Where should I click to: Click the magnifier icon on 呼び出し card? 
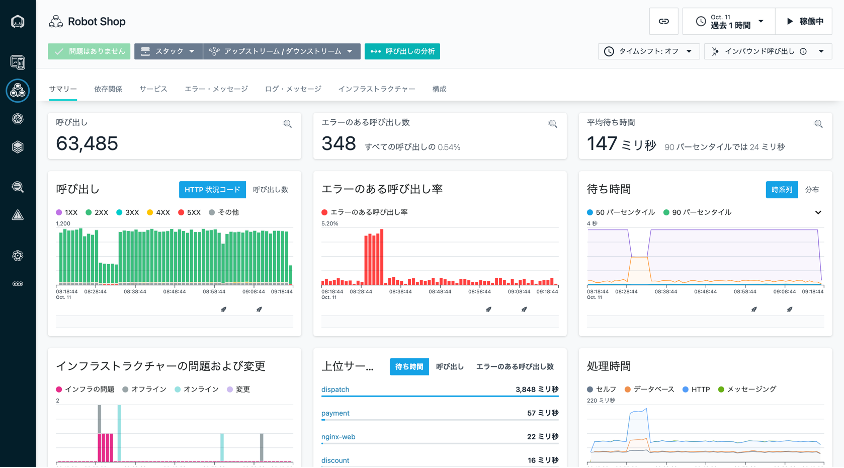[287, 124]
